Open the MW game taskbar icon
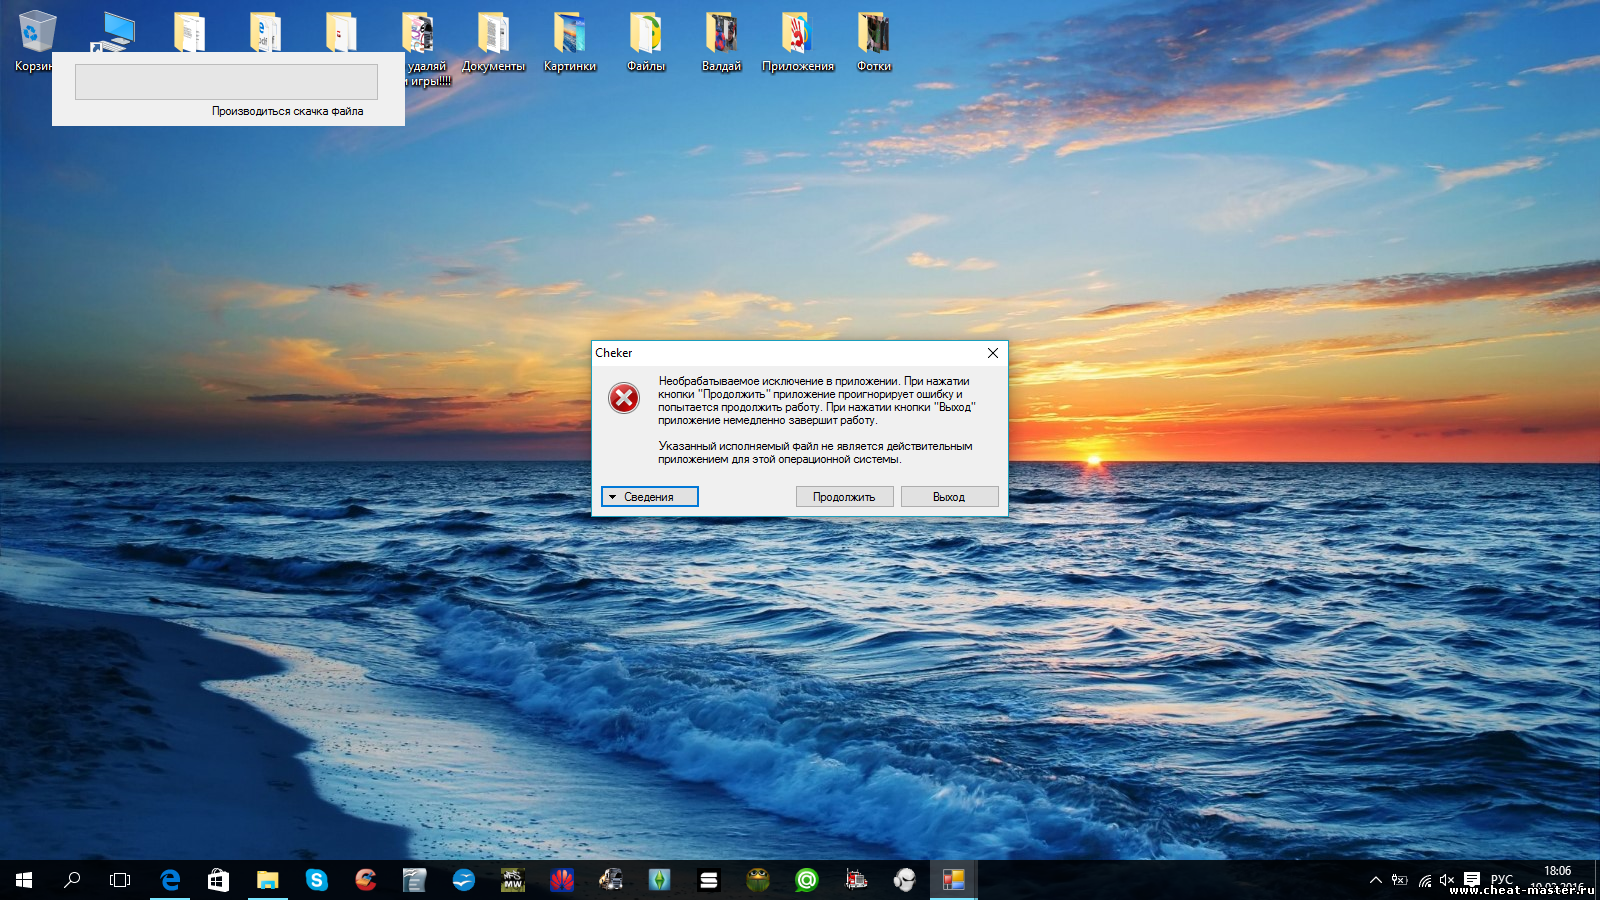1600x900 pixels. pos(512,880)
